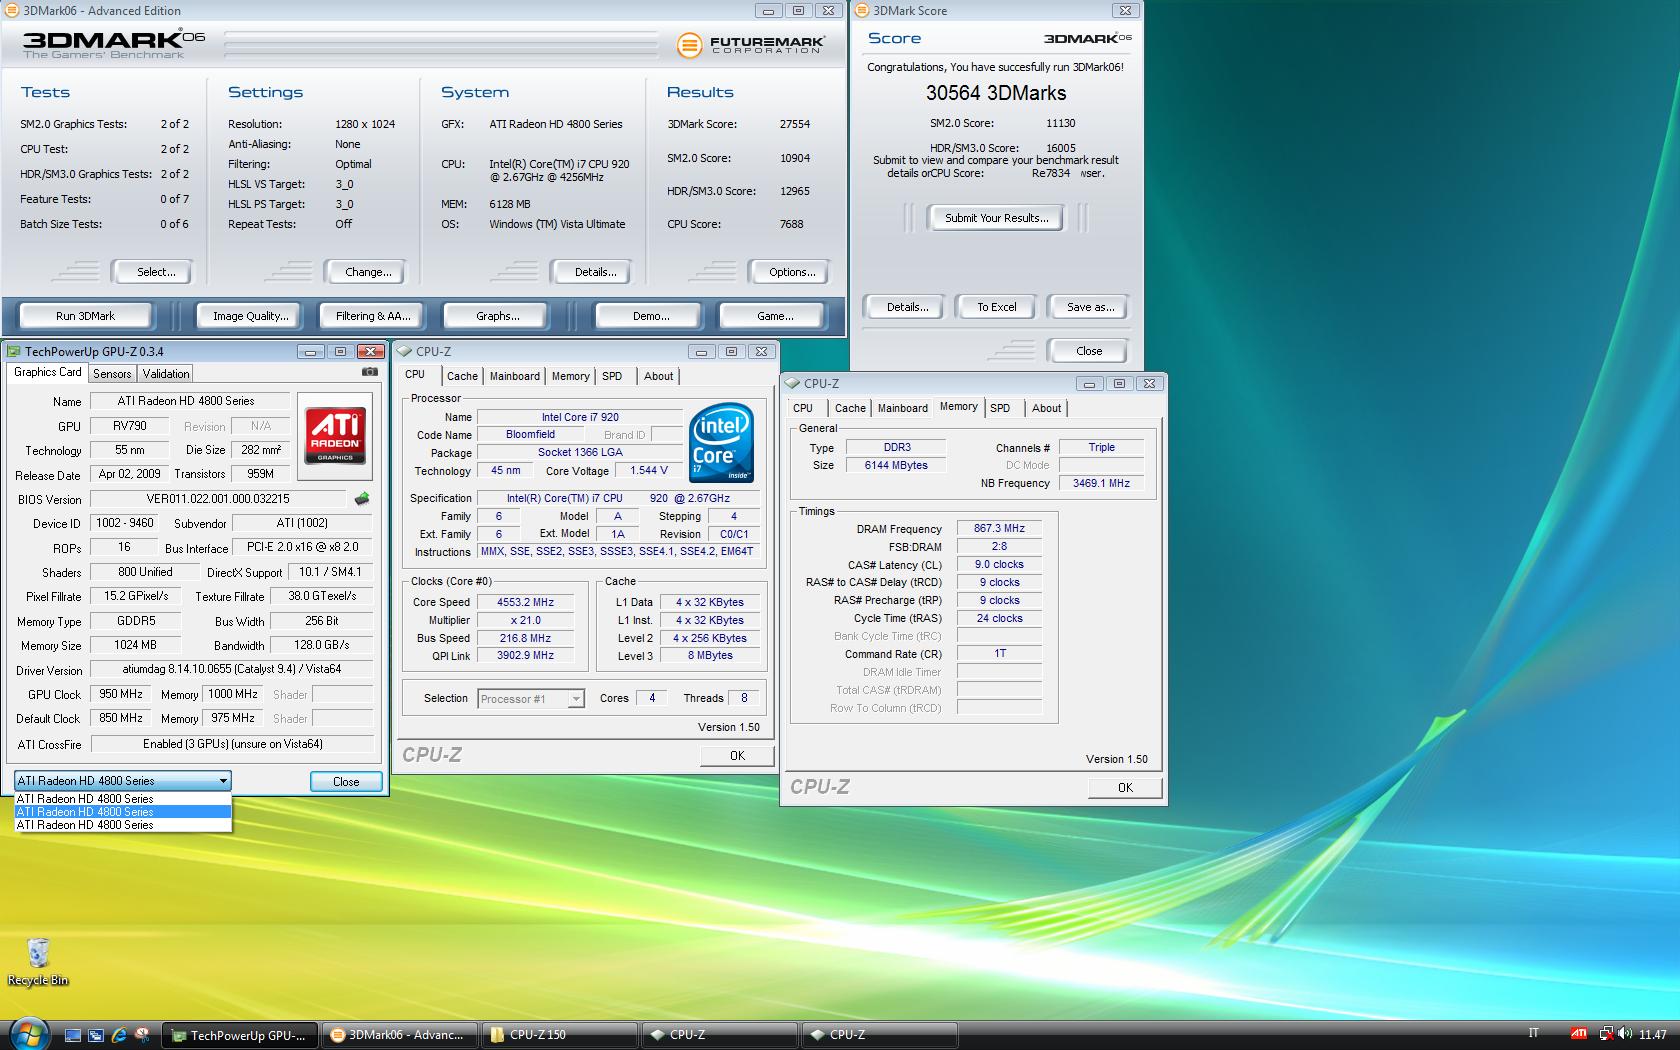Click the Graphs... button
The image size is (1680, 1050).
pyautogui.click(x=497, y=316)
